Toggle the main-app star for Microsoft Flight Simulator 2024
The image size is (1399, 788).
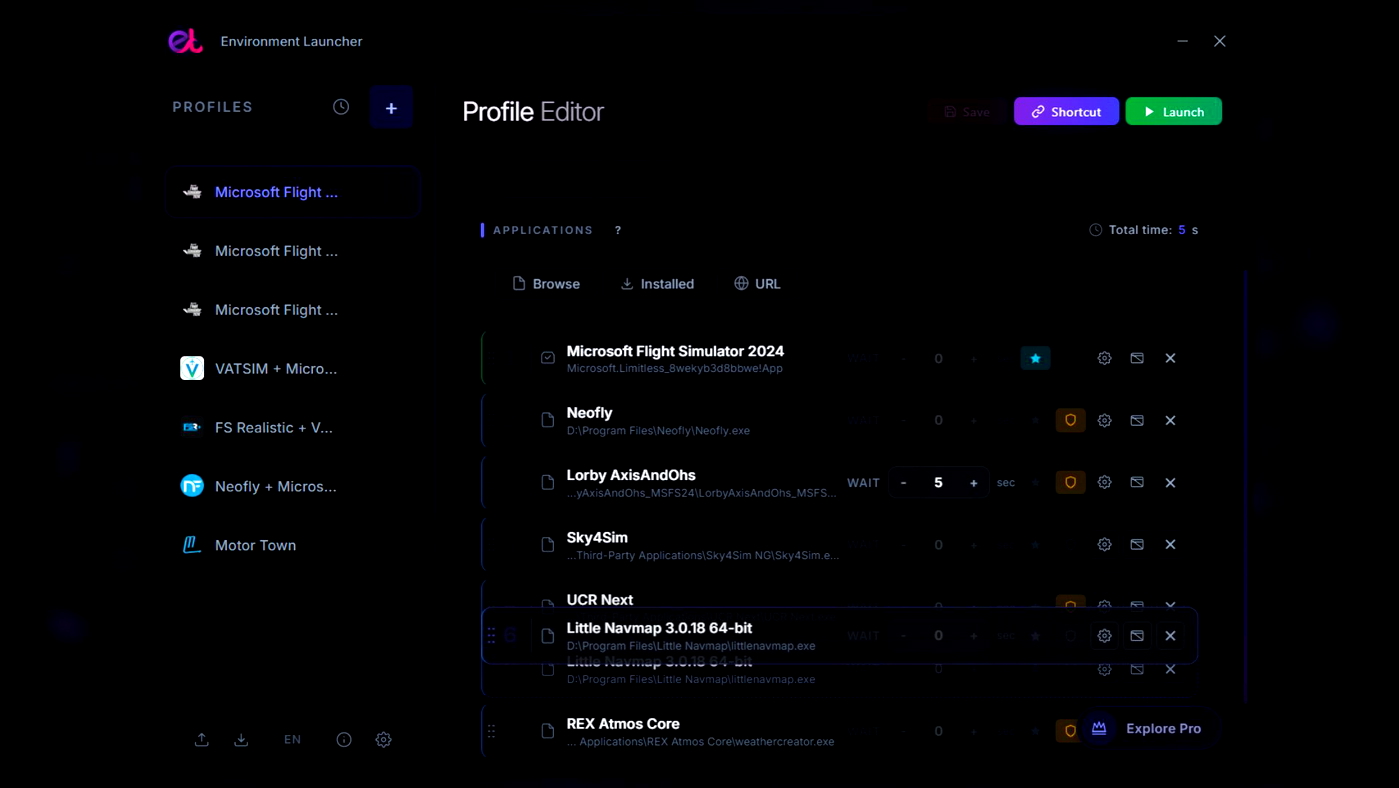pos(1035,358)
